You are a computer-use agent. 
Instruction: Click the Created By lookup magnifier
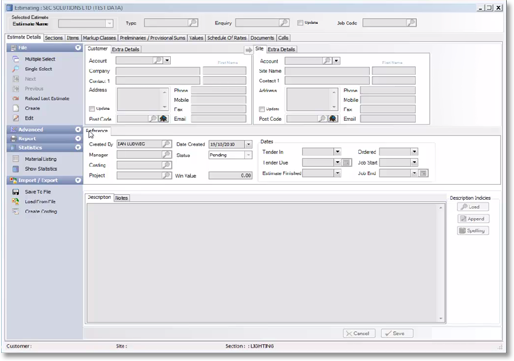click(166, 144)
